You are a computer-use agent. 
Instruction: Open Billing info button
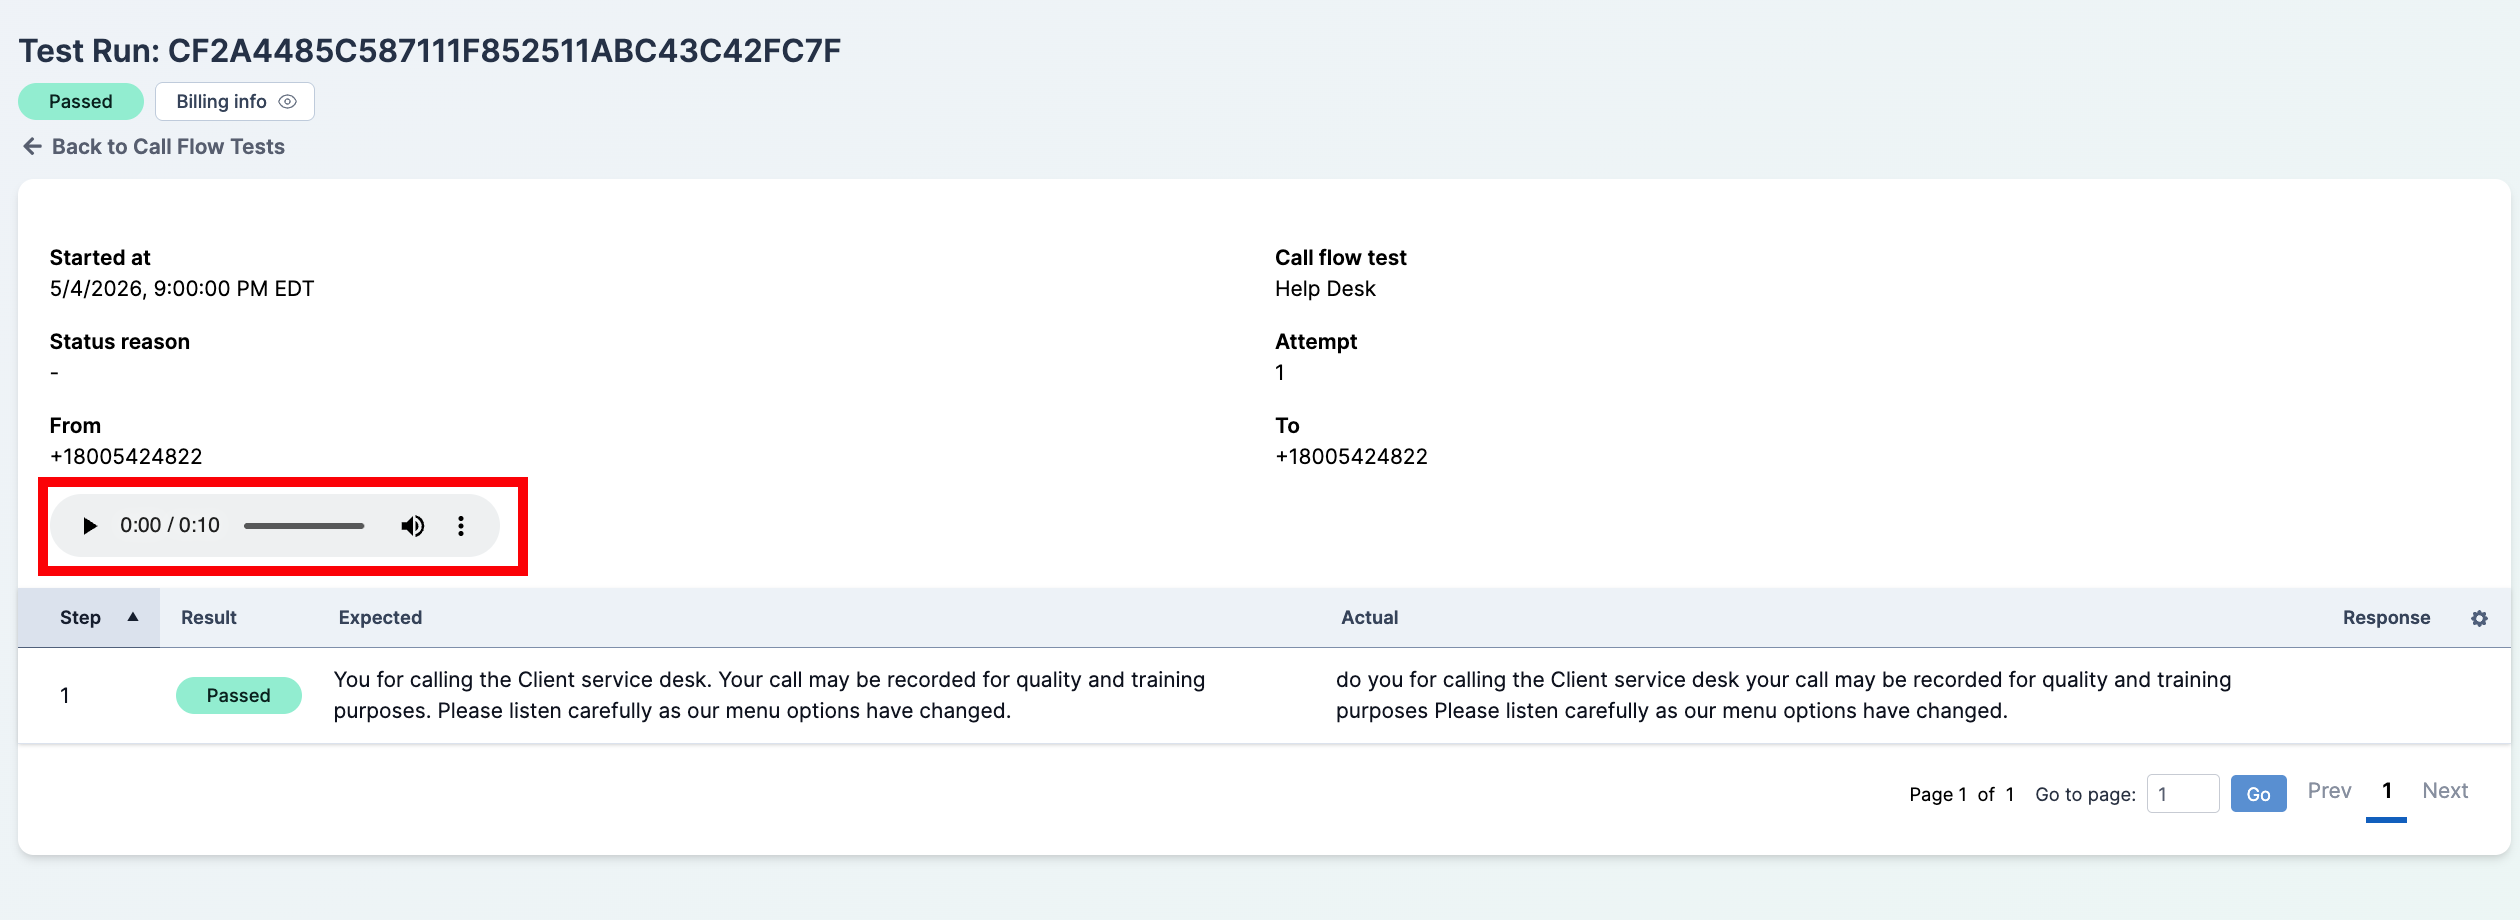235,102
